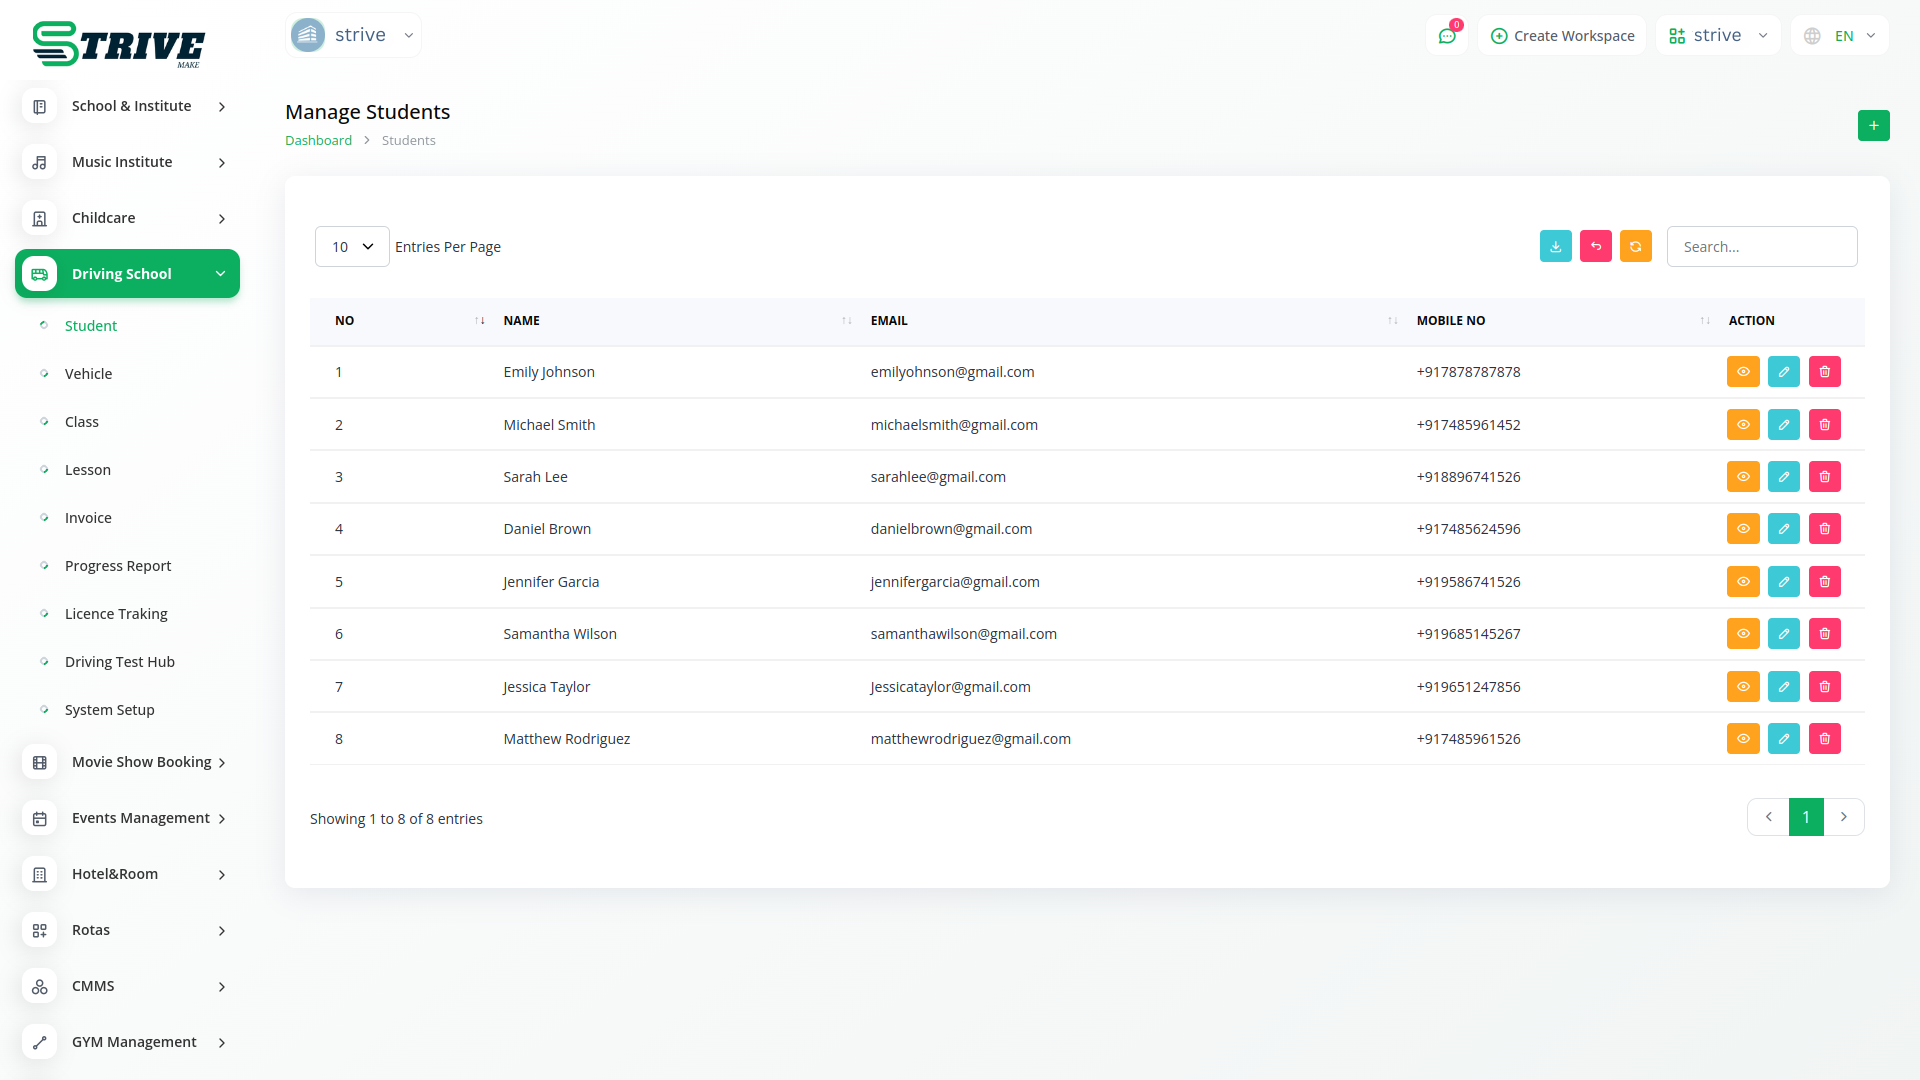Screen dimensions: 1920x1080
Task: Click trash icon for Matthew Rodriguez
Action: coord(1824,739)
